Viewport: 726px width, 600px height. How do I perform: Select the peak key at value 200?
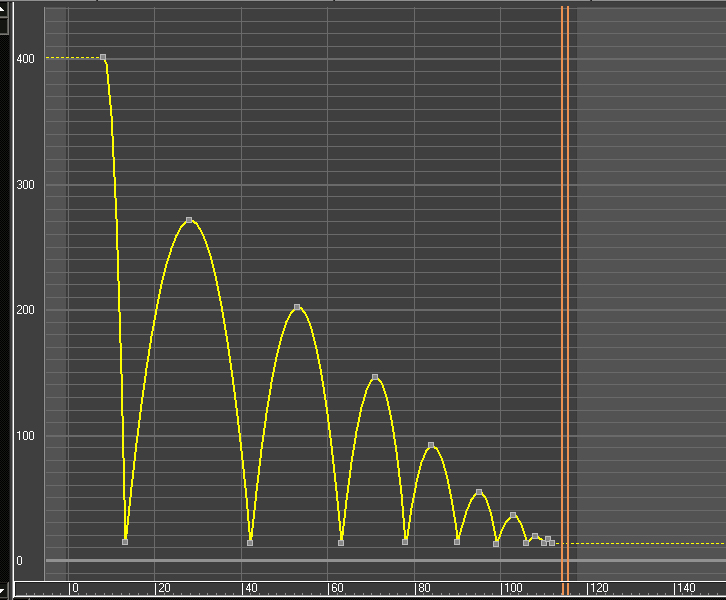coord(297,307)
